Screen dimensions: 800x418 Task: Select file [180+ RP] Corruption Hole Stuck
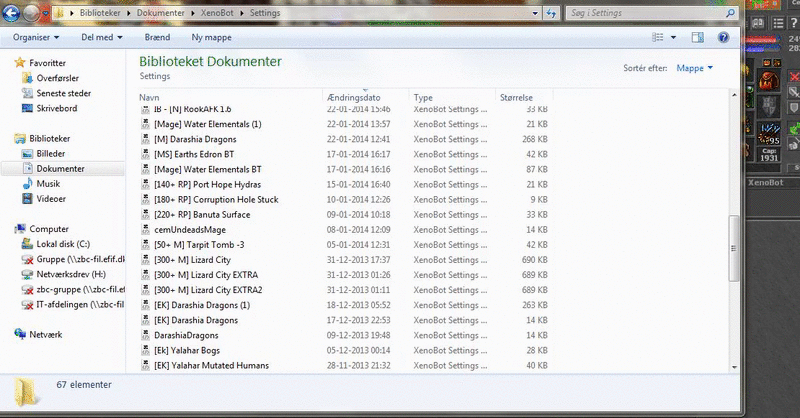216,200
